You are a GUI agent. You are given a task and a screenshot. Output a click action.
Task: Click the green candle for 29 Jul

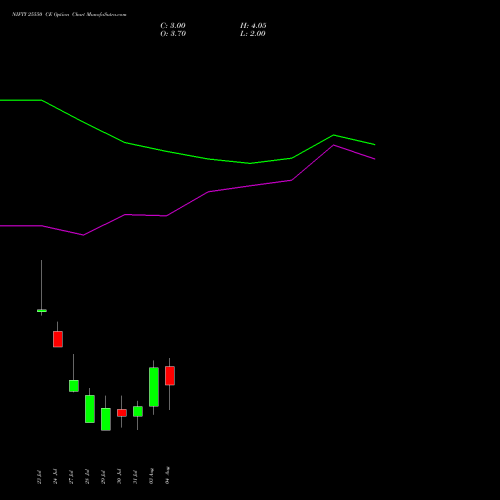106,419
